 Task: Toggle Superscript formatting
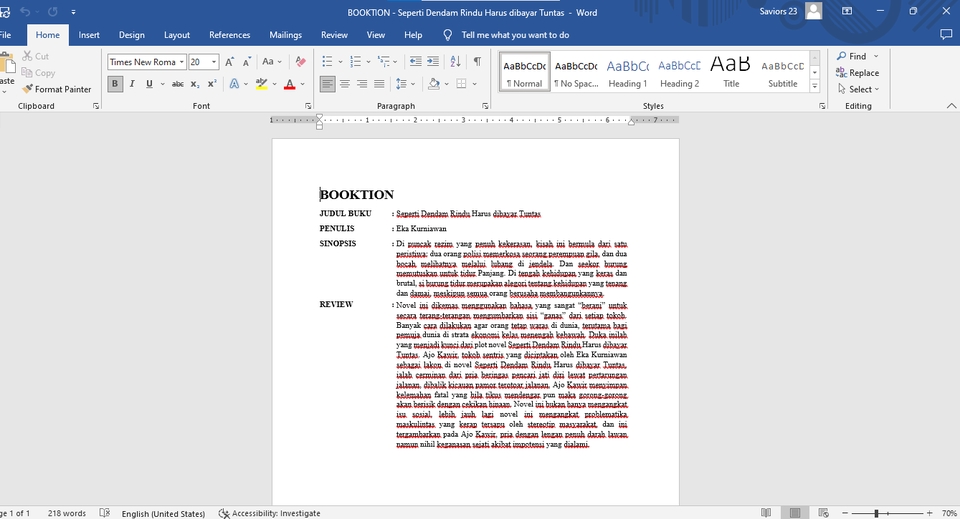coord(212,84)
